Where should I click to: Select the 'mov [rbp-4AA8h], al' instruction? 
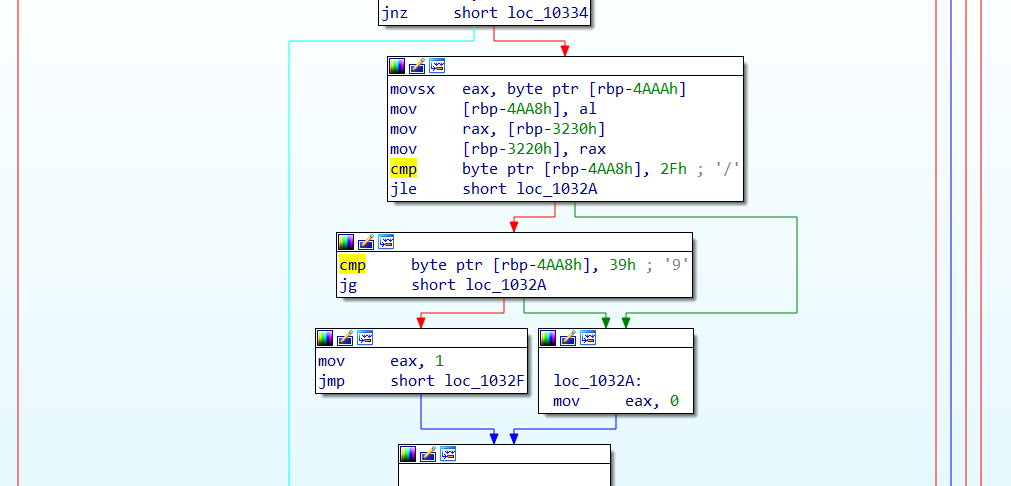point(493,109)
